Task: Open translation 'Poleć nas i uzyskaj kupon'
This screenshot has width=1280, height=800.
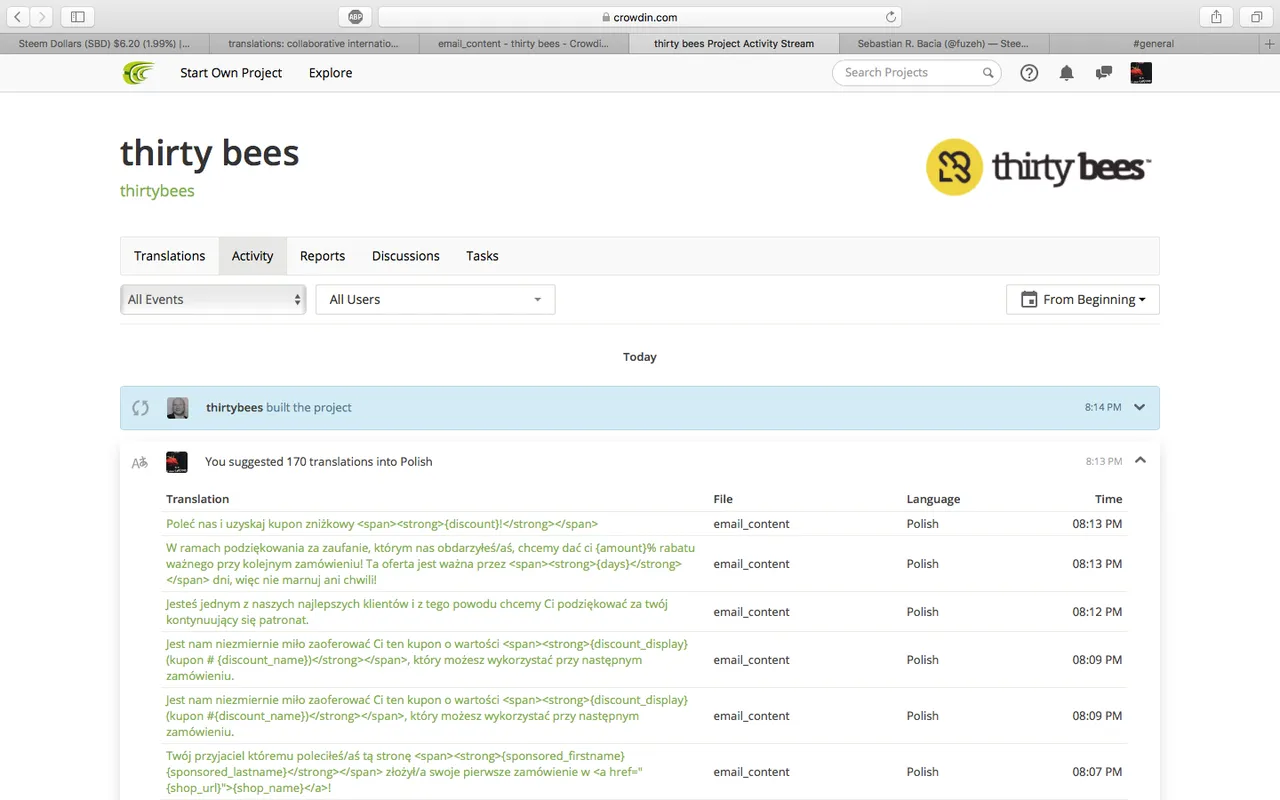Action: point(382,524)
